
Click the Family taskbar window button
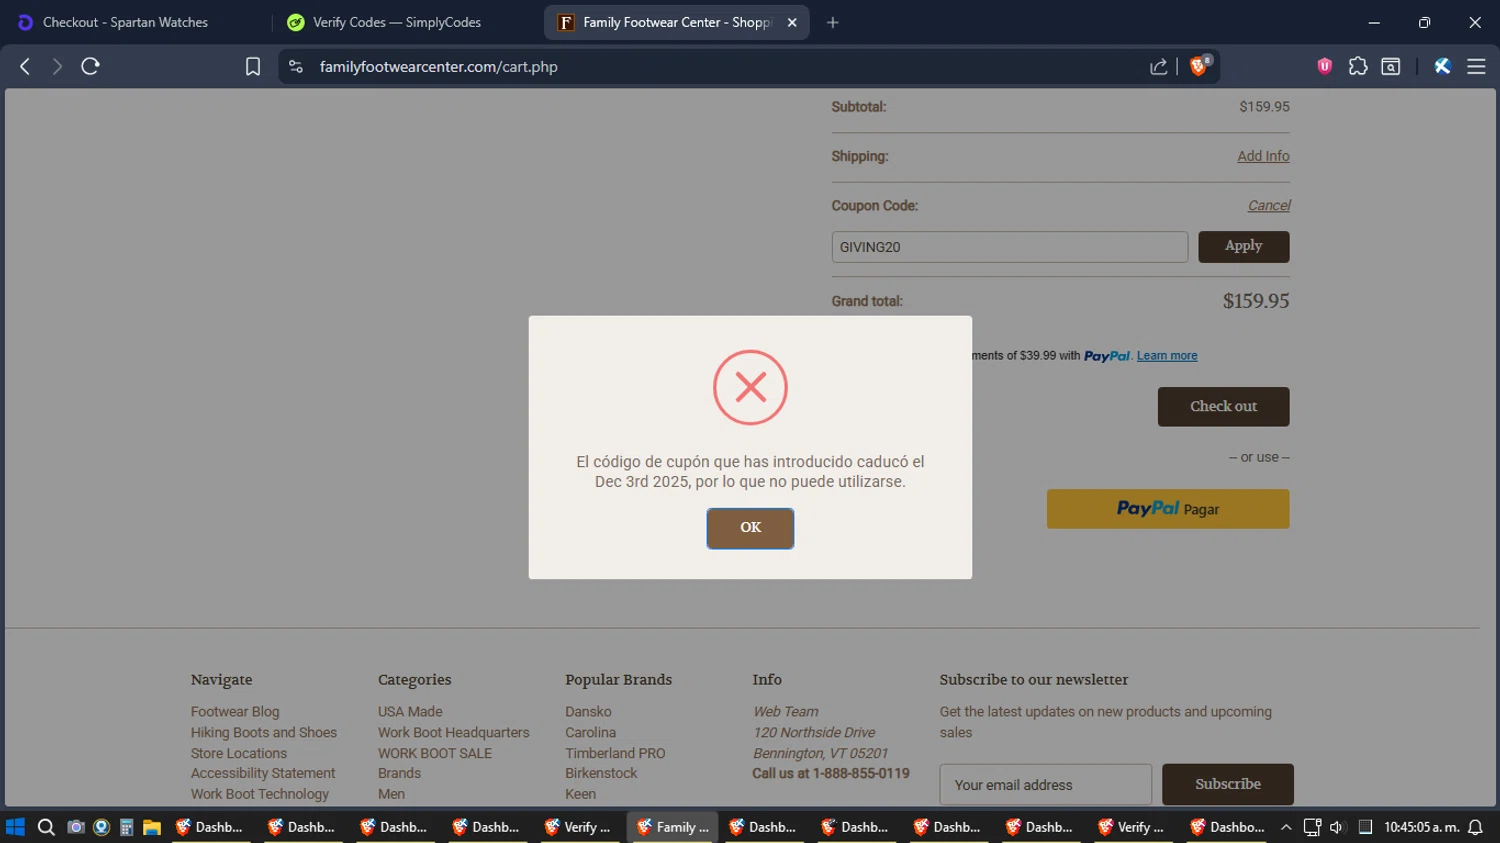point(673,827)
